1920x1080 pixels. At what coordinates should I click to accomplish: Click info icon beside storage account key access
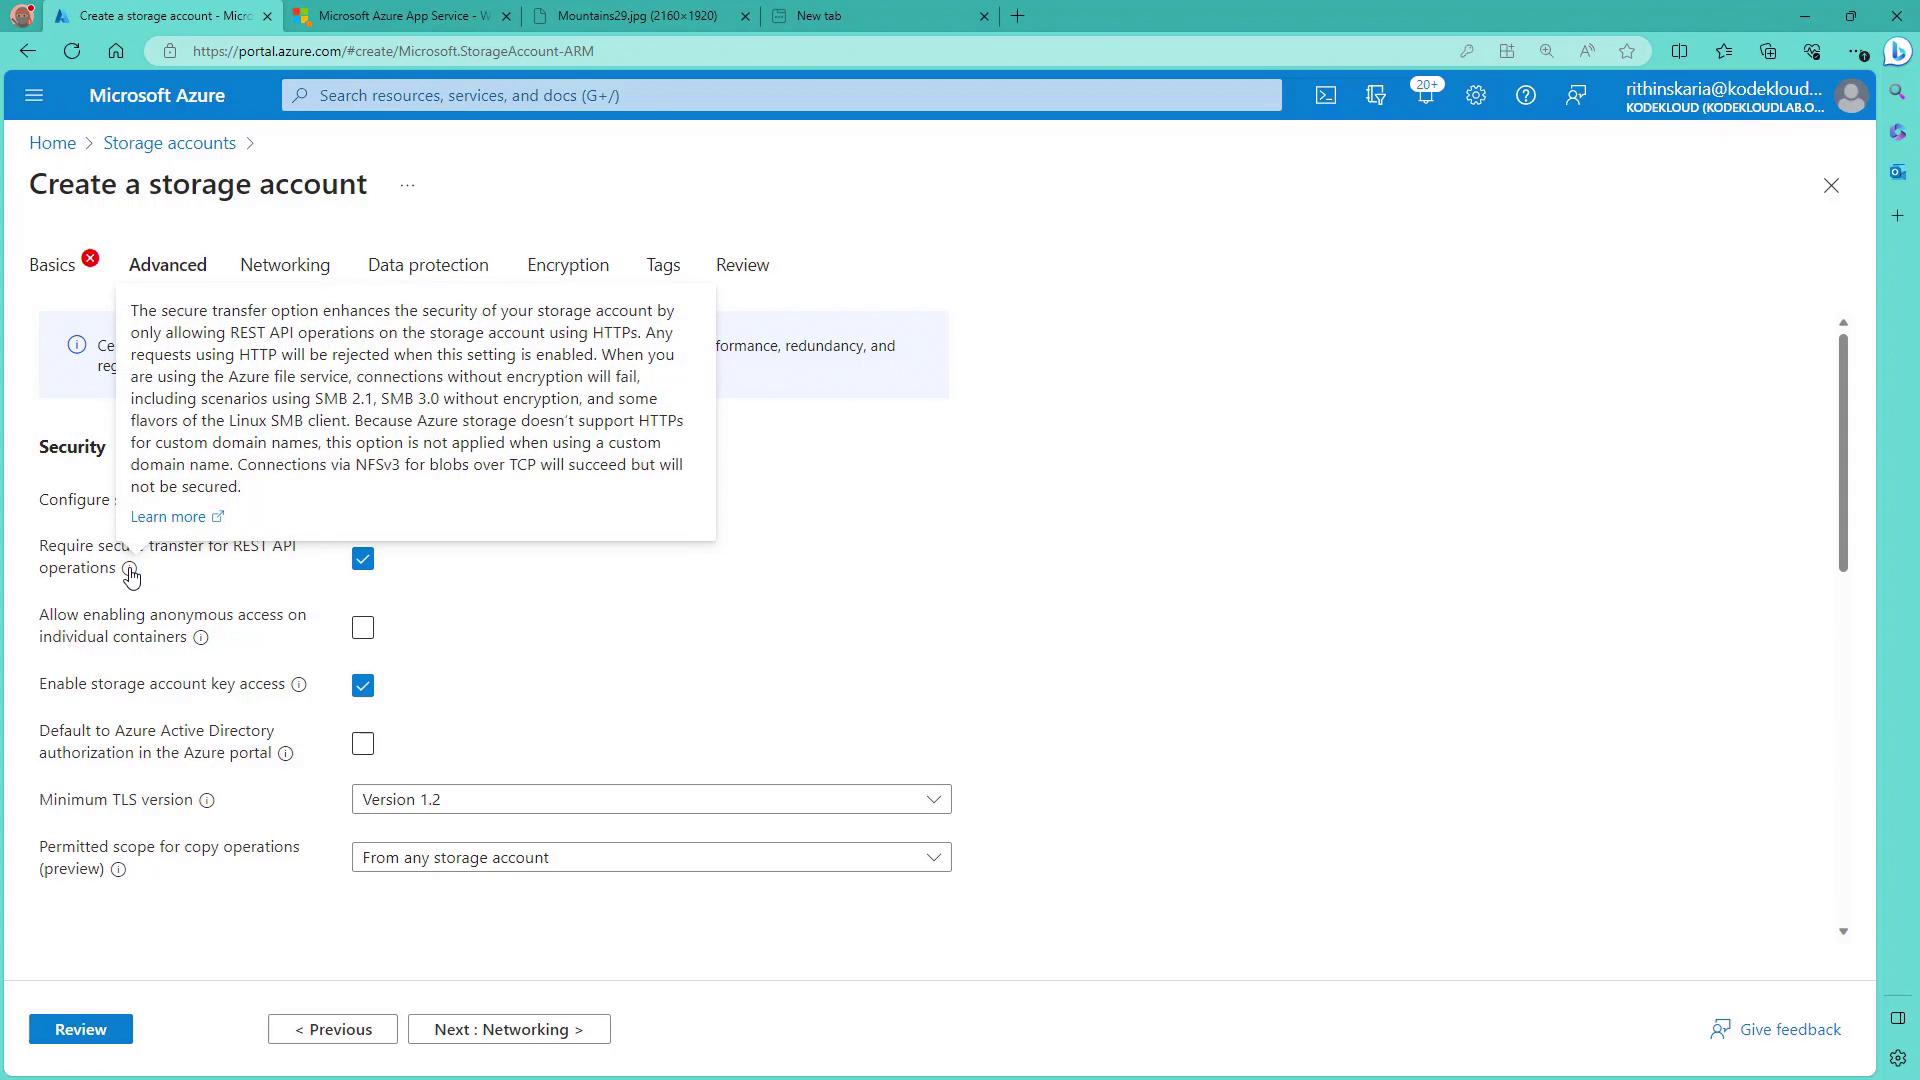pos(298,685)
